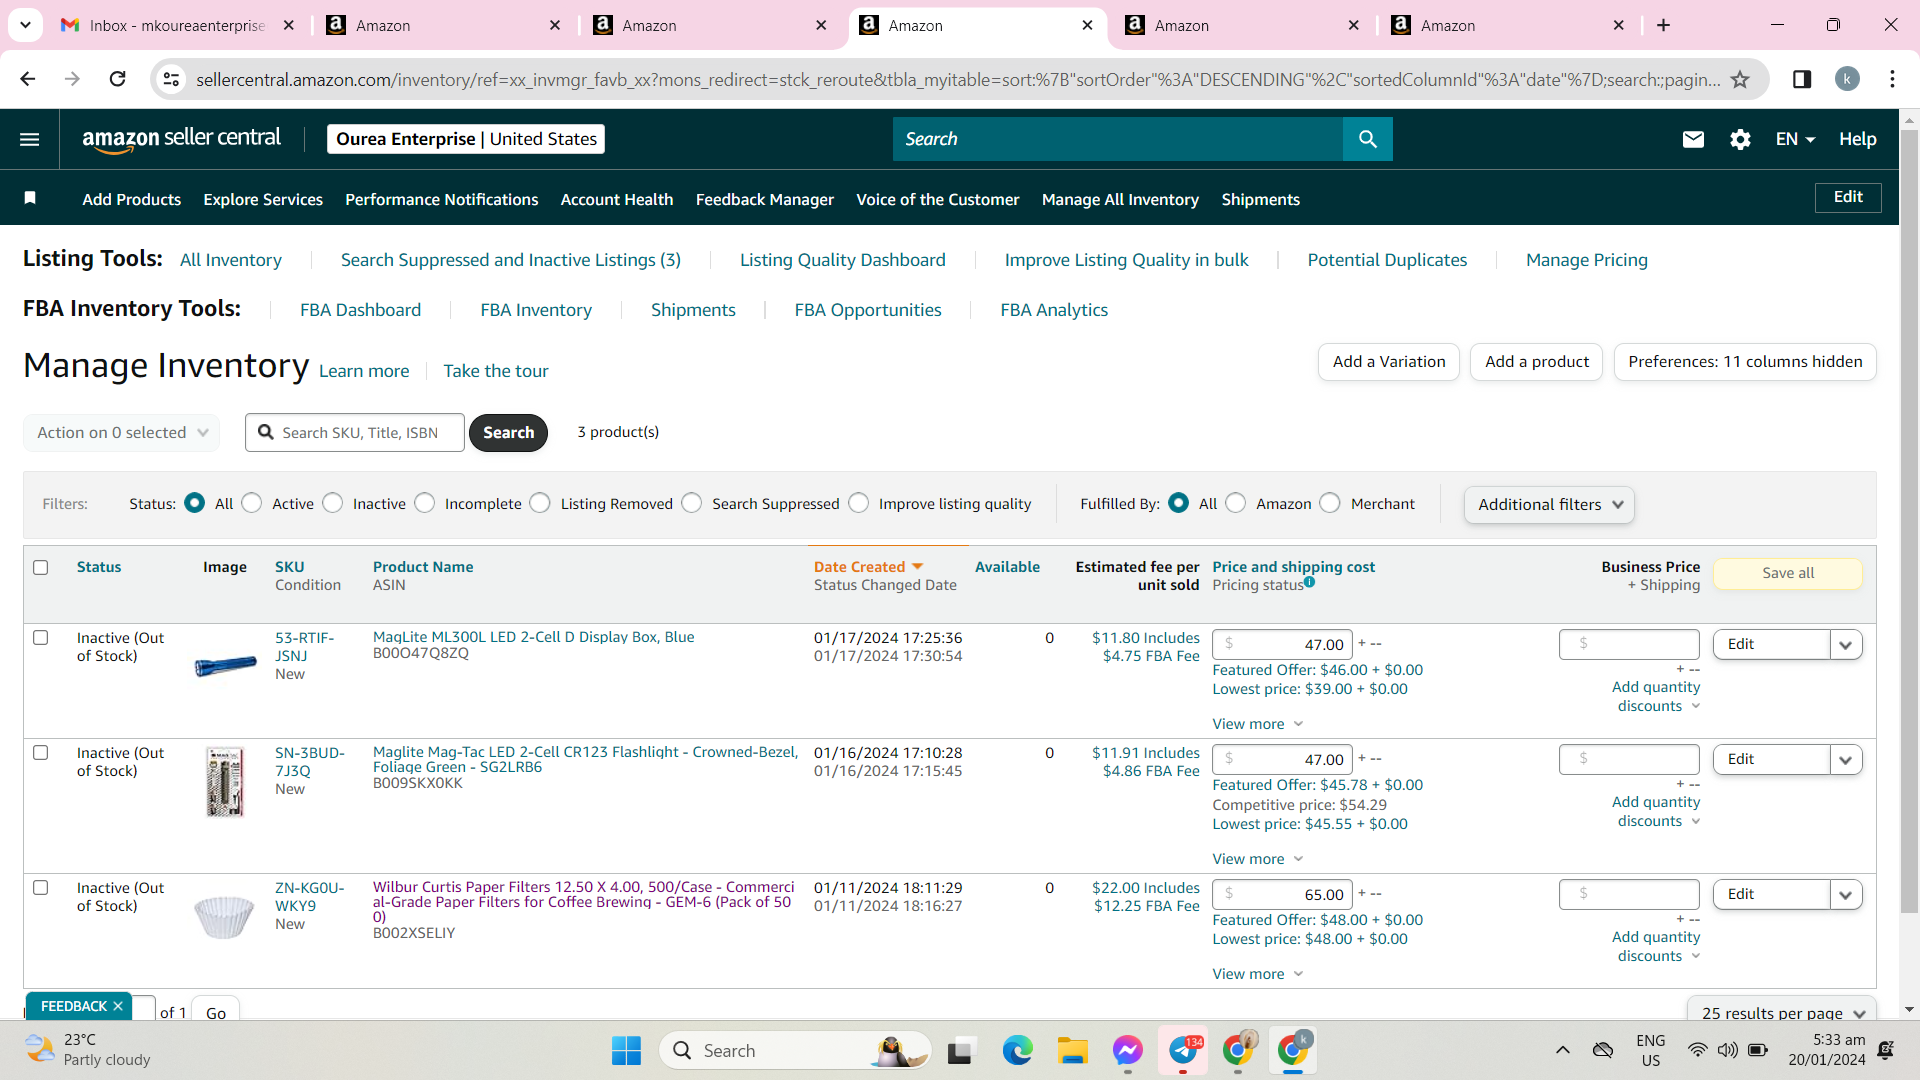
Task: Click Preferences: 11 columns hidden button
Action: [x=1745, y=362]
